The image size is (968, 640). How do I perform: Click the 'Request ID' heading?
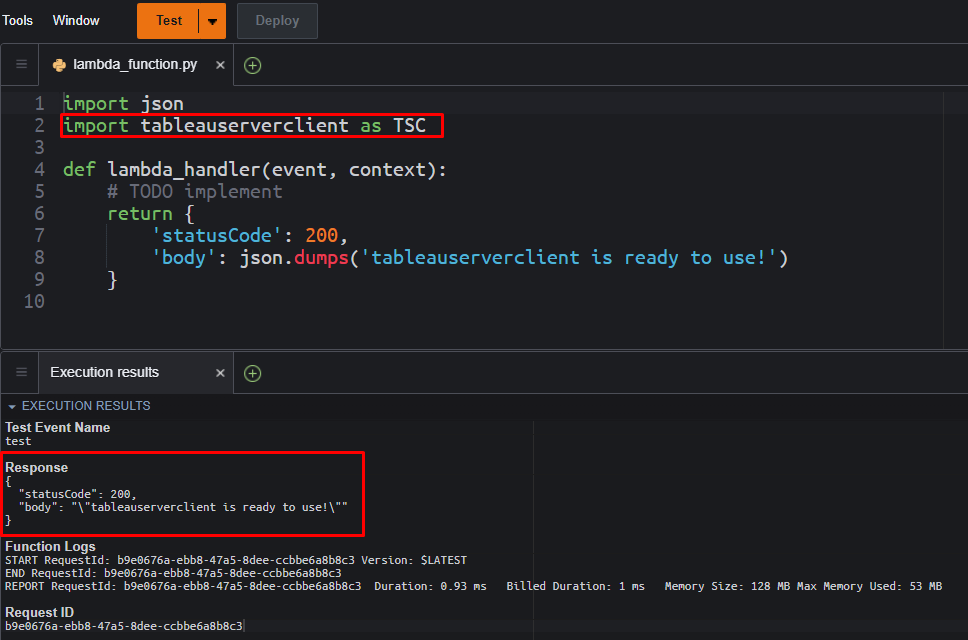coord(40,612)
